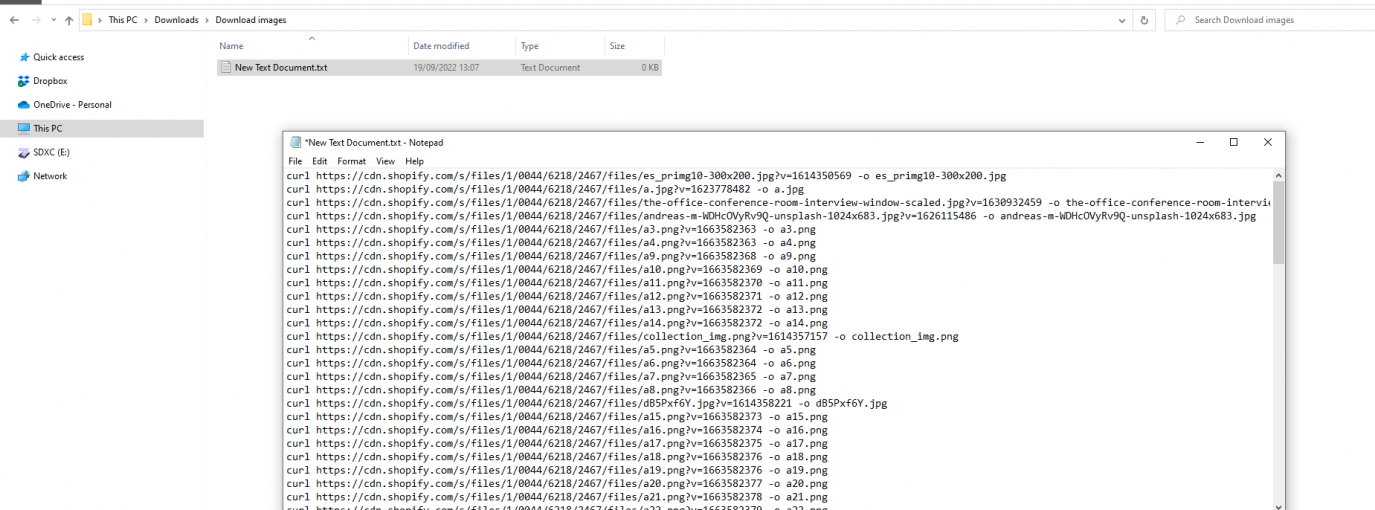Image resolution: width=1375 pixels, height=510 pixels.
Task: Click Downloads in the breadcrumb path
Action: point(174,20)
